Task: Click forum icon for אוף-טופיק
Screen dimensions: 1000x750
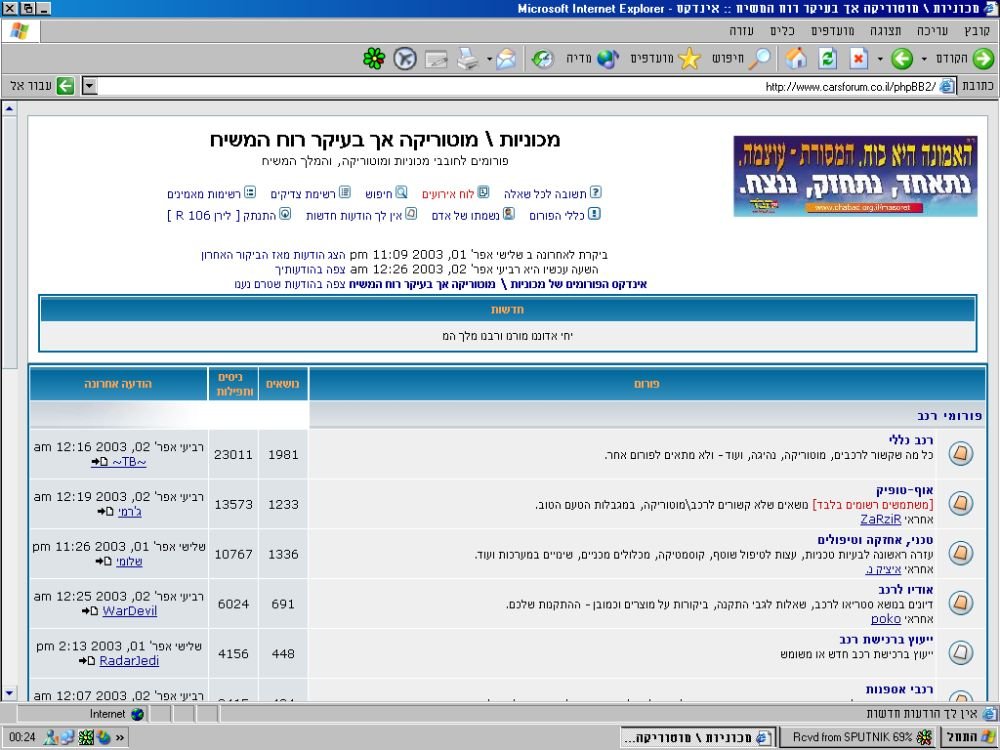Action: click(x=960, y=504)
